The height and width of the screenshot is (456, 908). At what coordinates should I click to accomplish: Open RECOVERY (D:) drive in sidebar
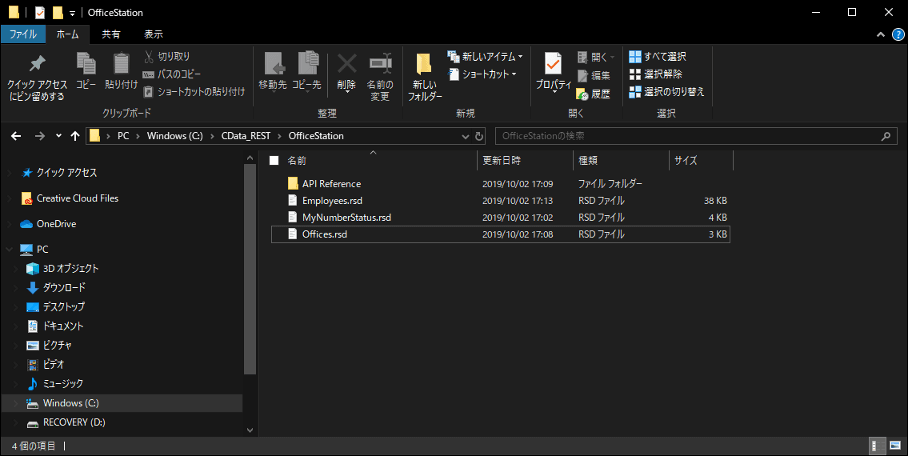click(x=74, y=422)
